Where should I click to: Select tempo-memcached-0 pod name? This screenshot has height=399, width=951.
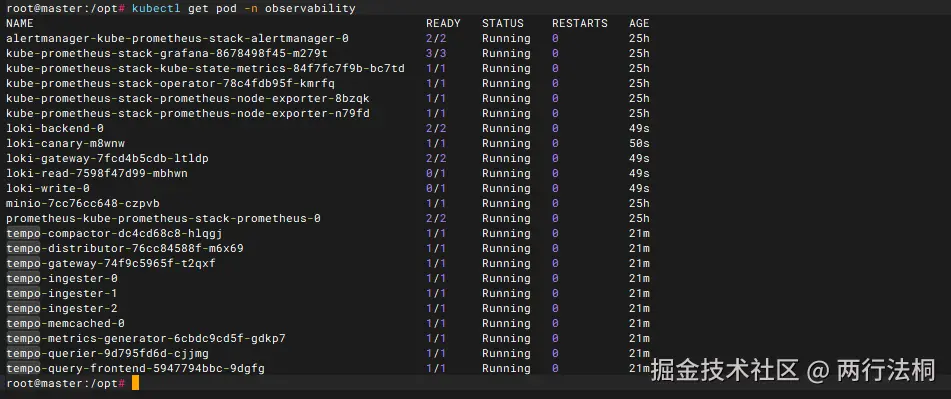point(66,323)
